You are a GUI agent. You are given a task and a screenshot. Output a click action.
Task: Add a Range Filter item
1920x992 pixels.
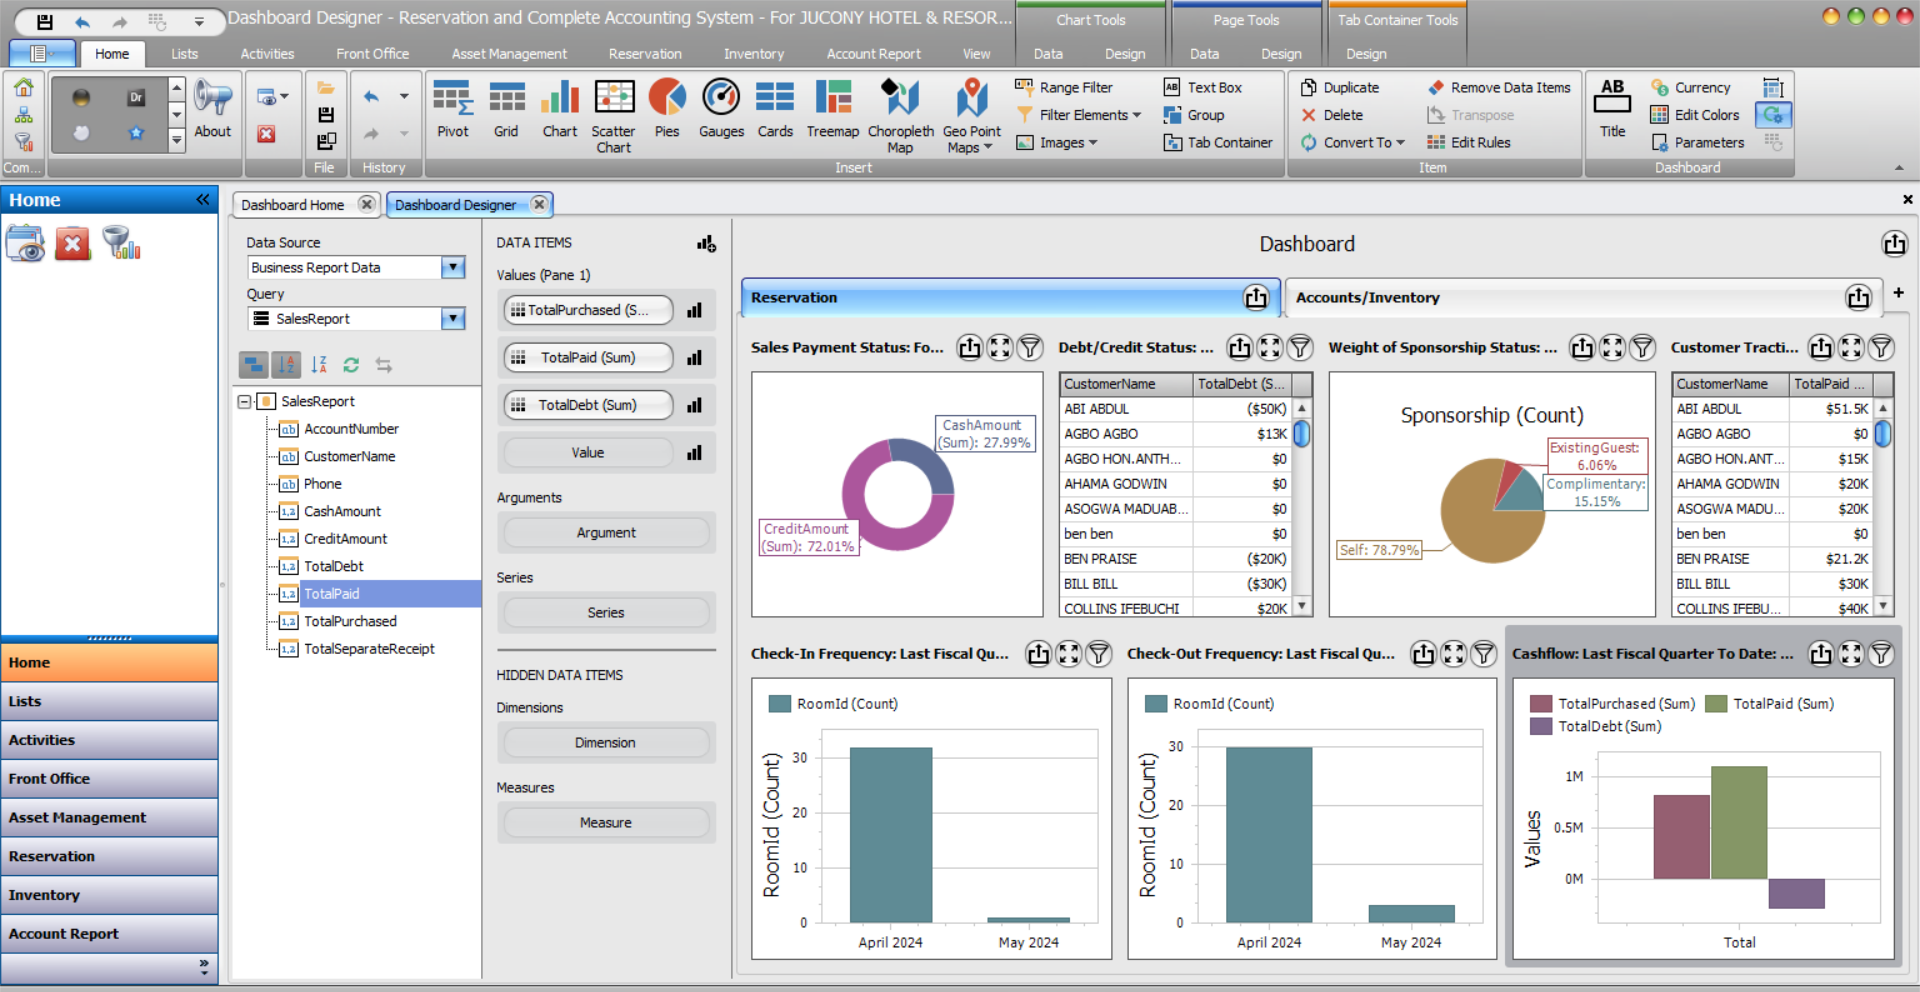tap(1064, 88)
